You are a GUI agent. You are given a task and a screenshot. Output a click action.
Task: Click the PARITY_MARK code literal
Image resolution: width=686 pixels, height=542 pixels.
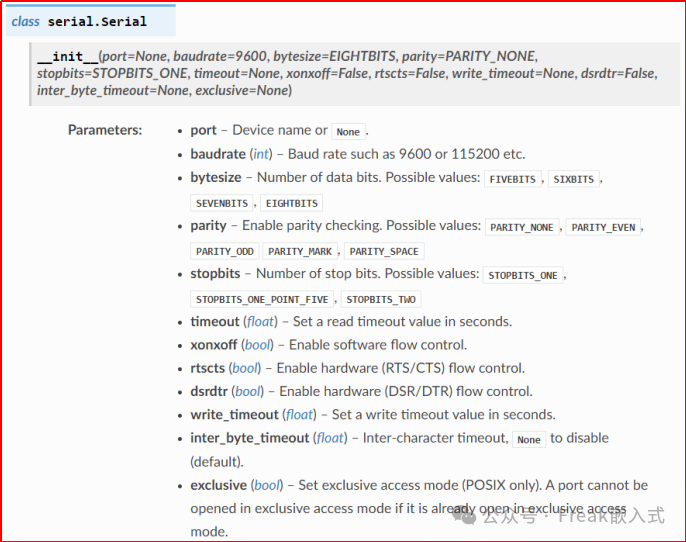pos(300,251)
